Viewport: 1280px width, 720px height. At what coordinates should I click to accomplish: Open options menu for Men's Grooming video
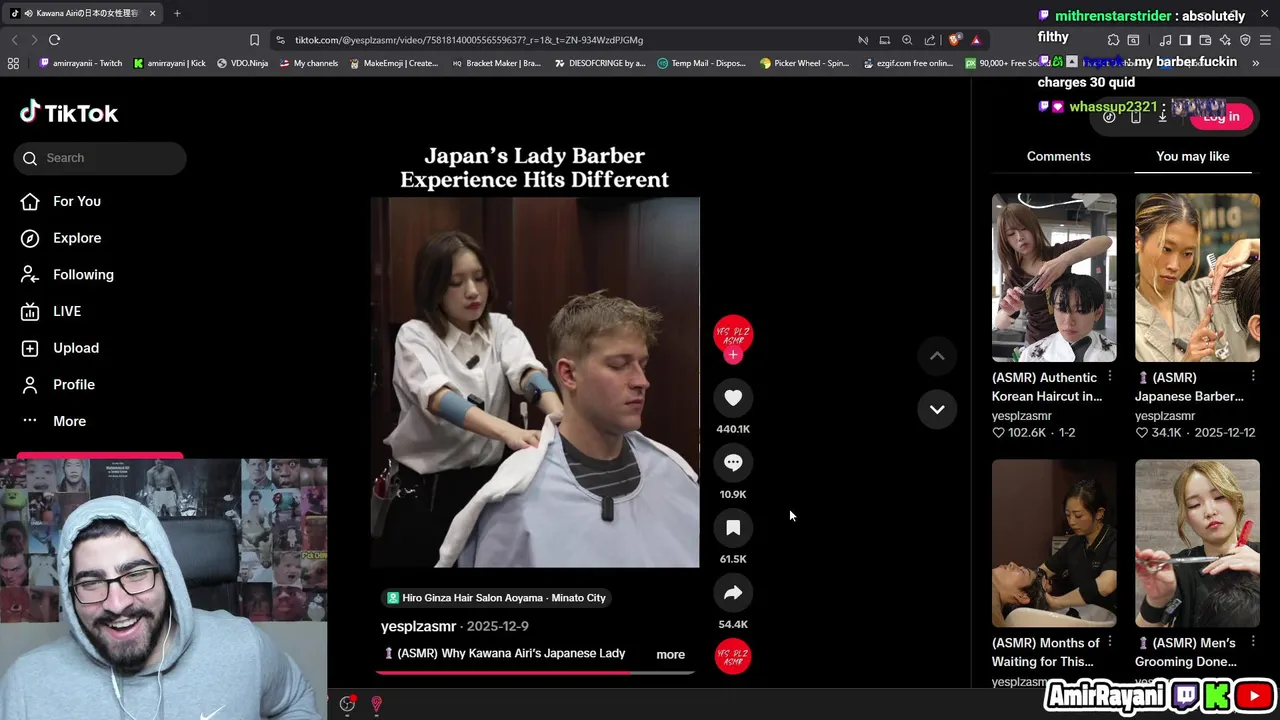click(x=1253, y=643)
